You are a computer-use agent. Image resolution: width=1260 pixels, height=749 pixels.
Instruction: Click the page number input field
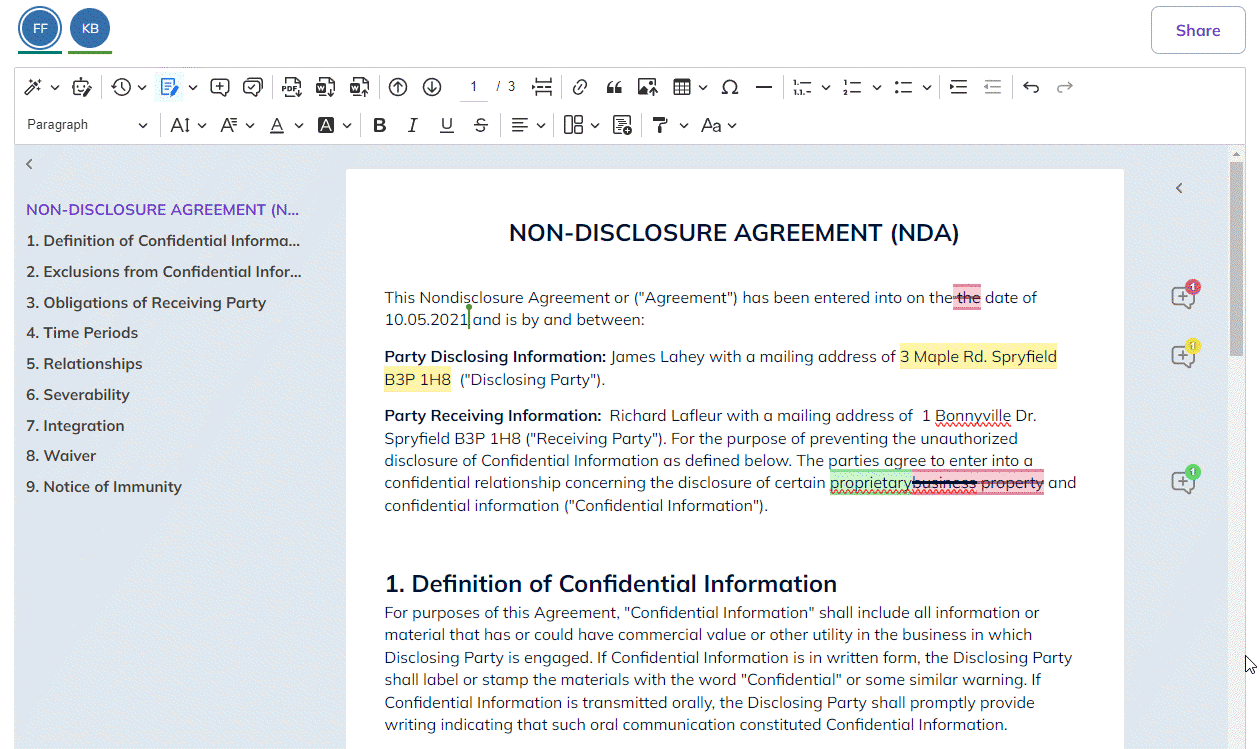pyautogui.click(x=474, y=87)
